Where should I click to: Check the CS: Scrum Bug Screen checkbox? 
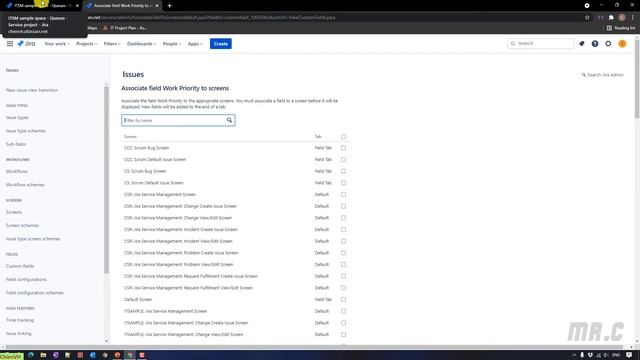tap(343, 171)
